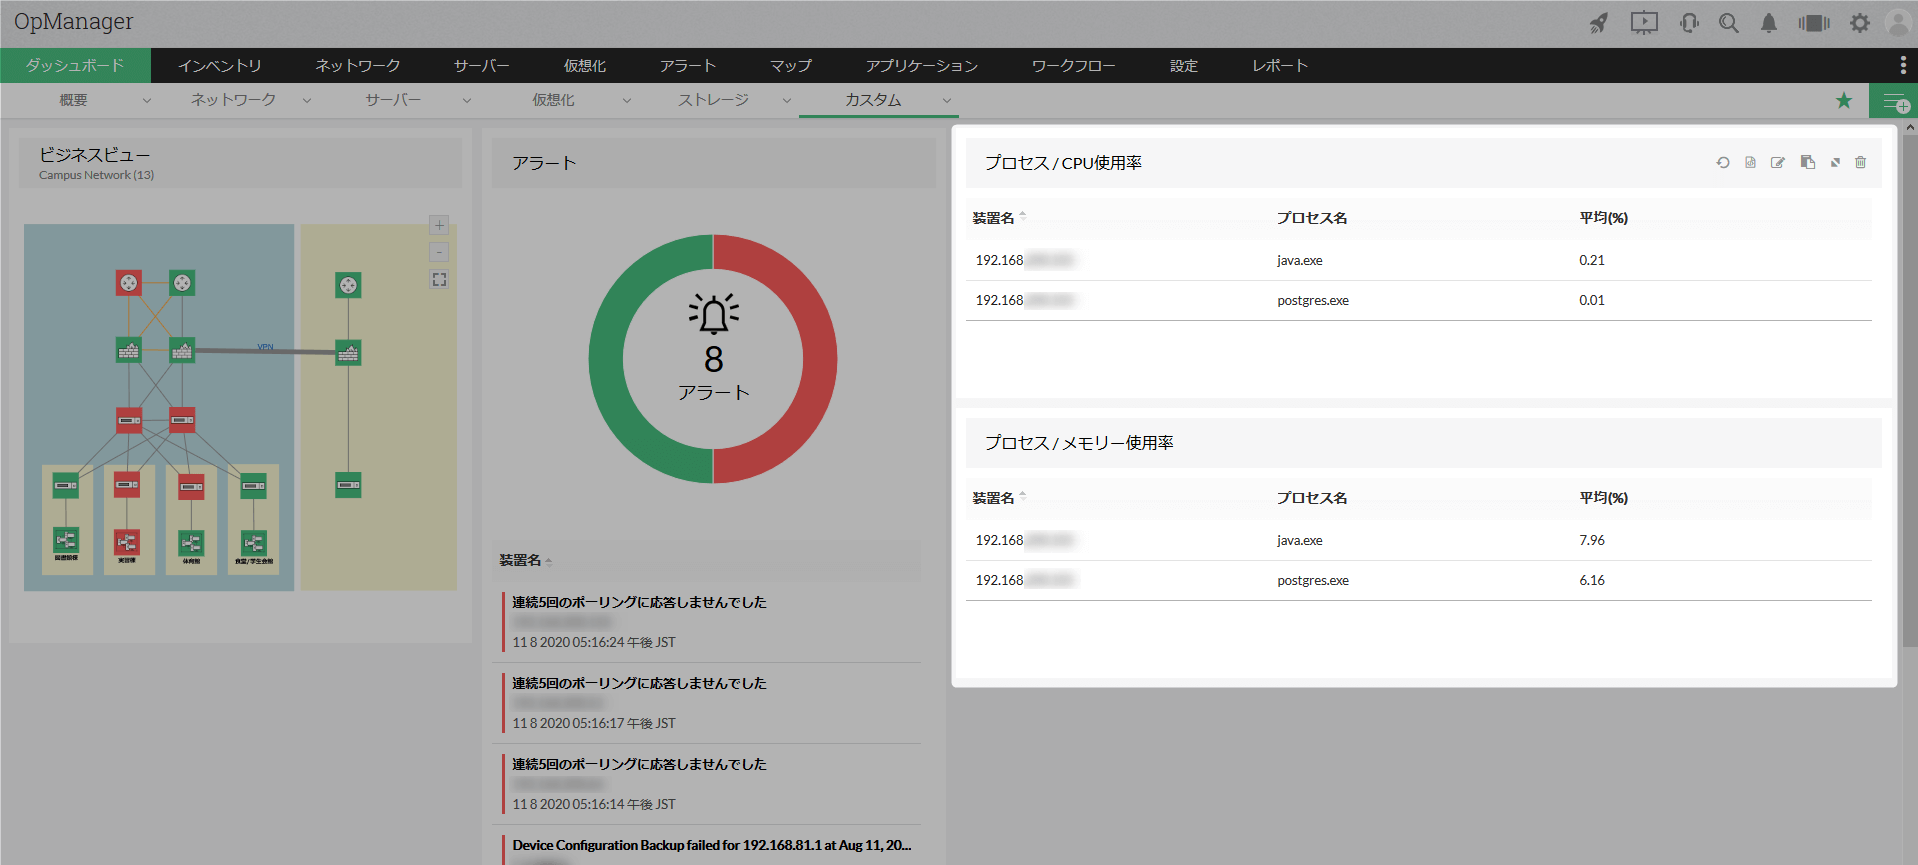
Task: Edit the プロセス/CPU使用率 widget
Action: (x=1777, y=163)
